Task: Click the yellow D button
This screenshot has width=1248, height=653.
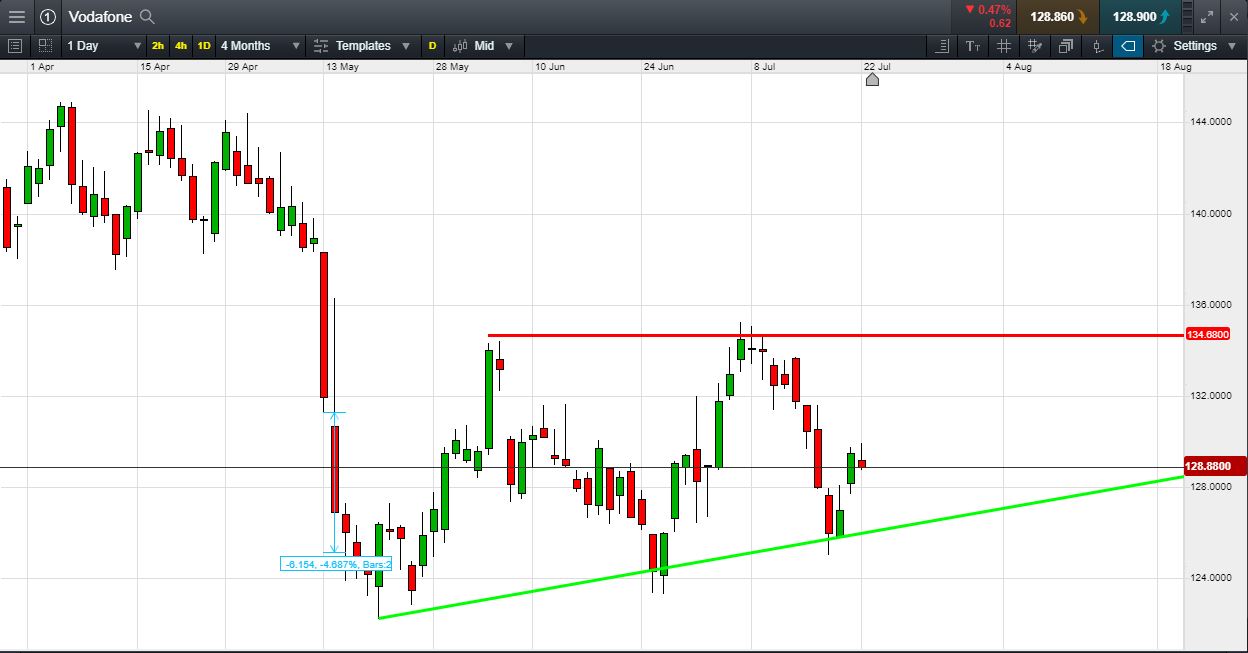Action: click(432, 46)
